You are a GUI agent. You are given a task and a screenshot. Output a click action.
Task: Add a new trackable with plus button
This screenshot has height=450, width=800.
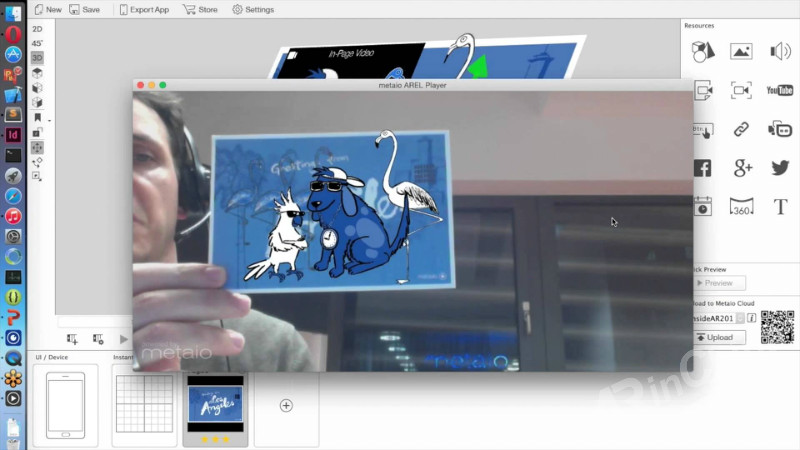[286, 406]
